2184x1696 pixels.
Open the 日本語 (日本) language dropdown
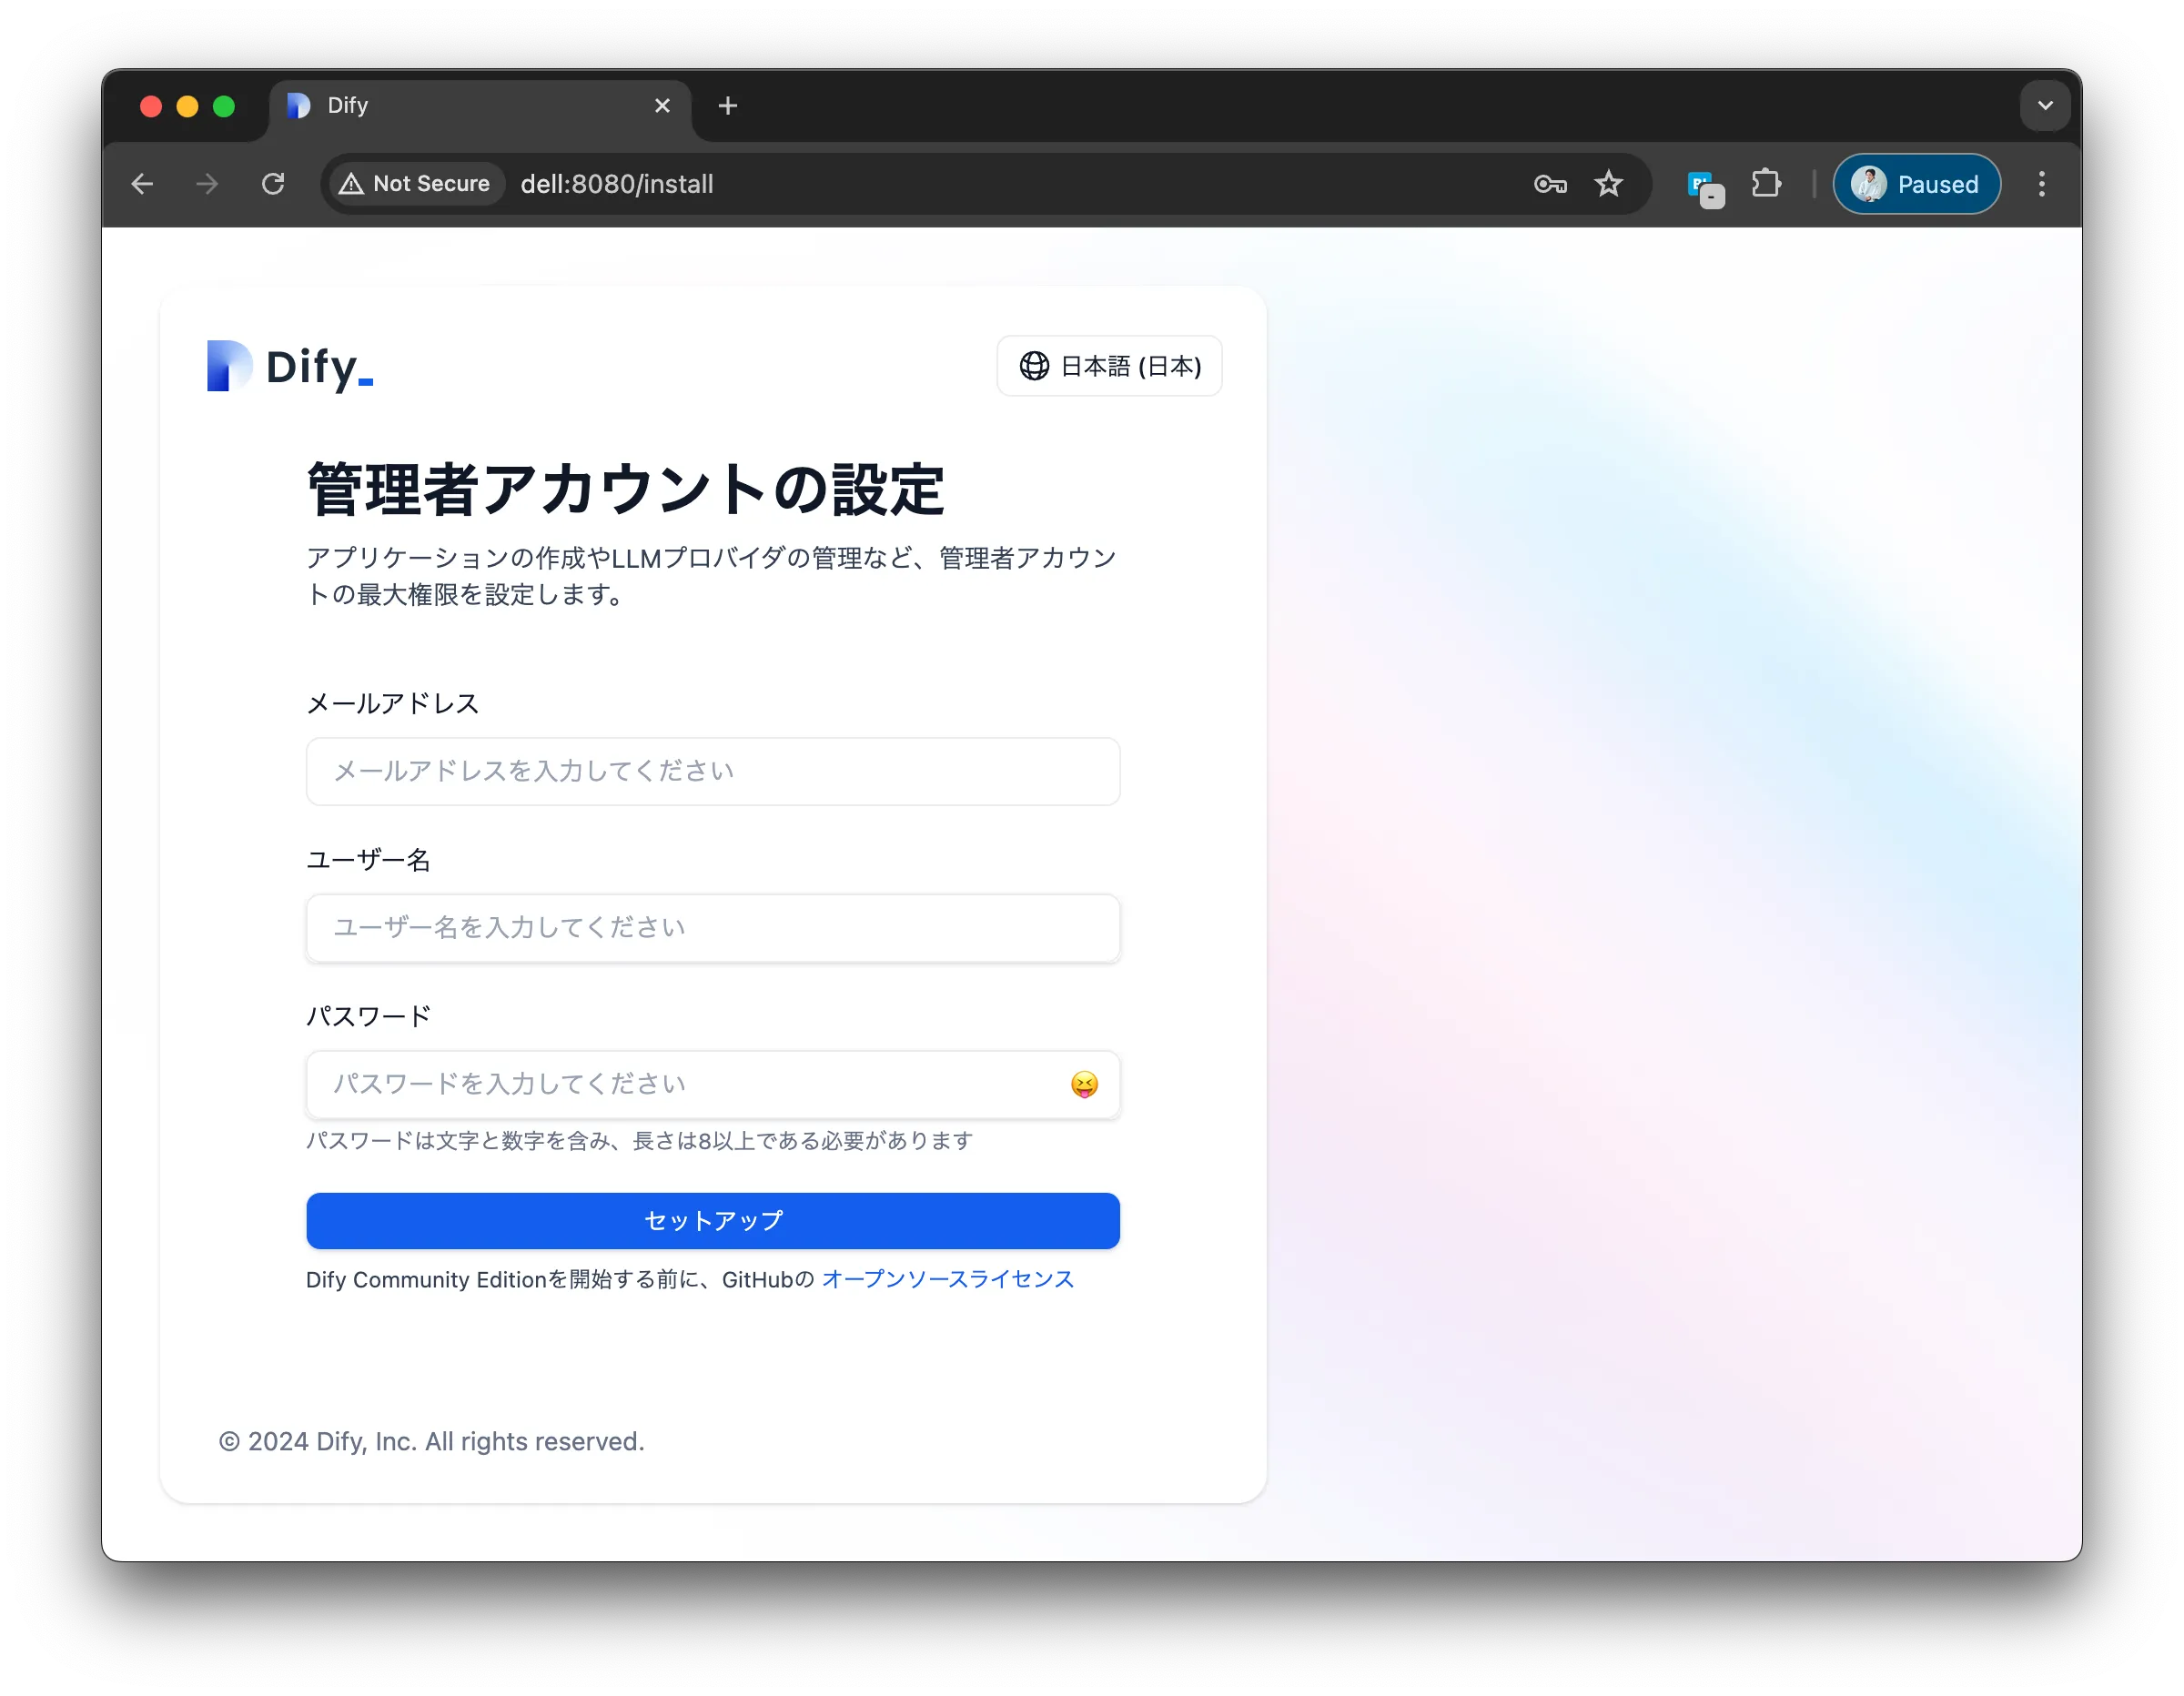click(1109, 367)
